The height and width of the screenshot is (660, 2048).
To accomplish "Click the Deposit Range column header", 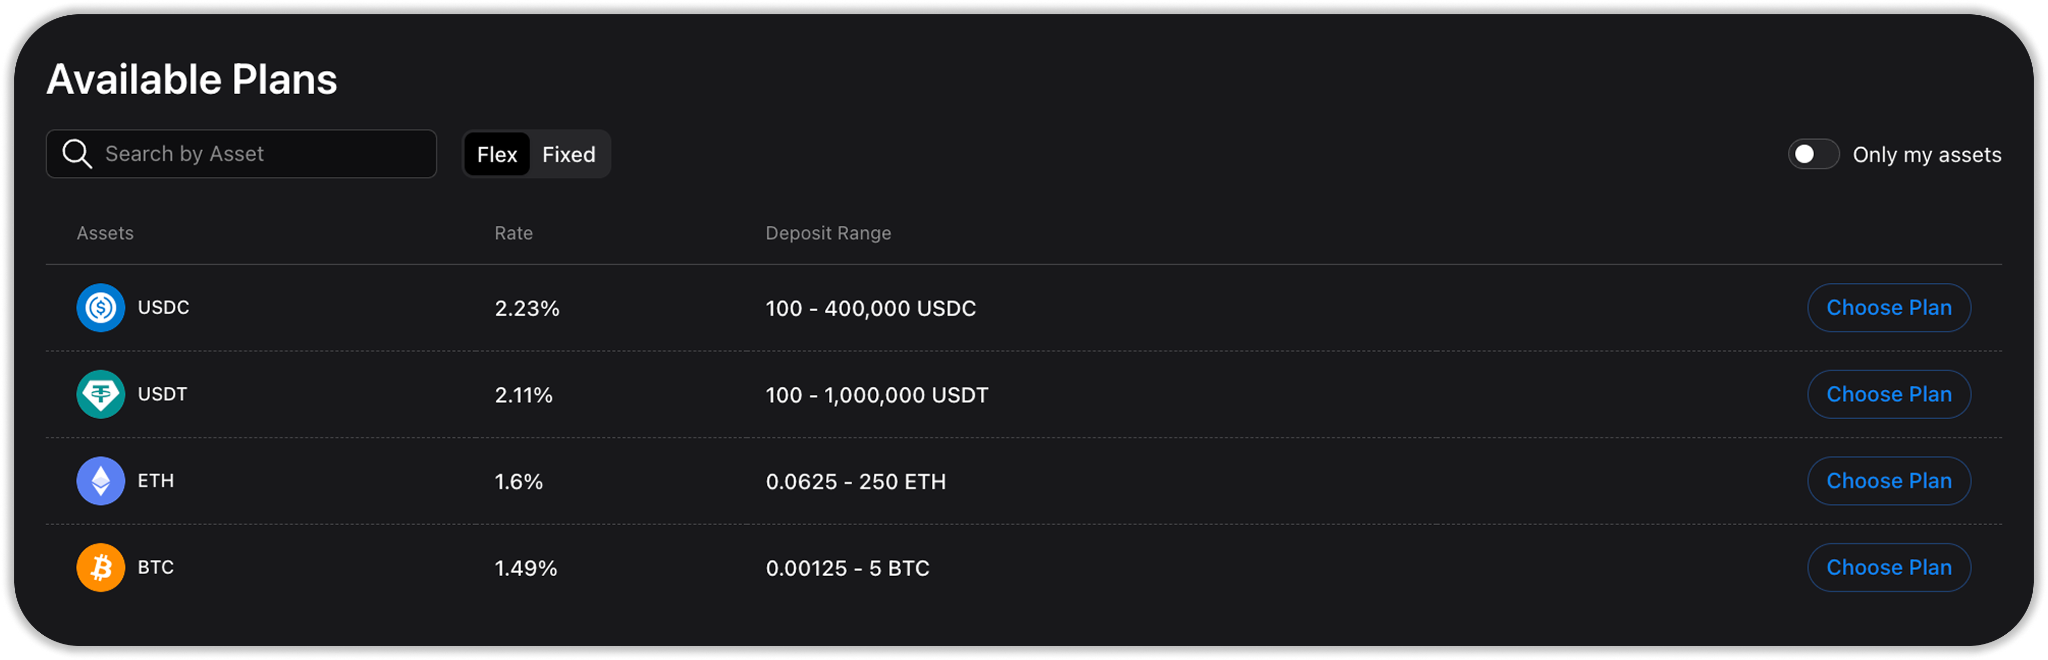I will 828,233.
